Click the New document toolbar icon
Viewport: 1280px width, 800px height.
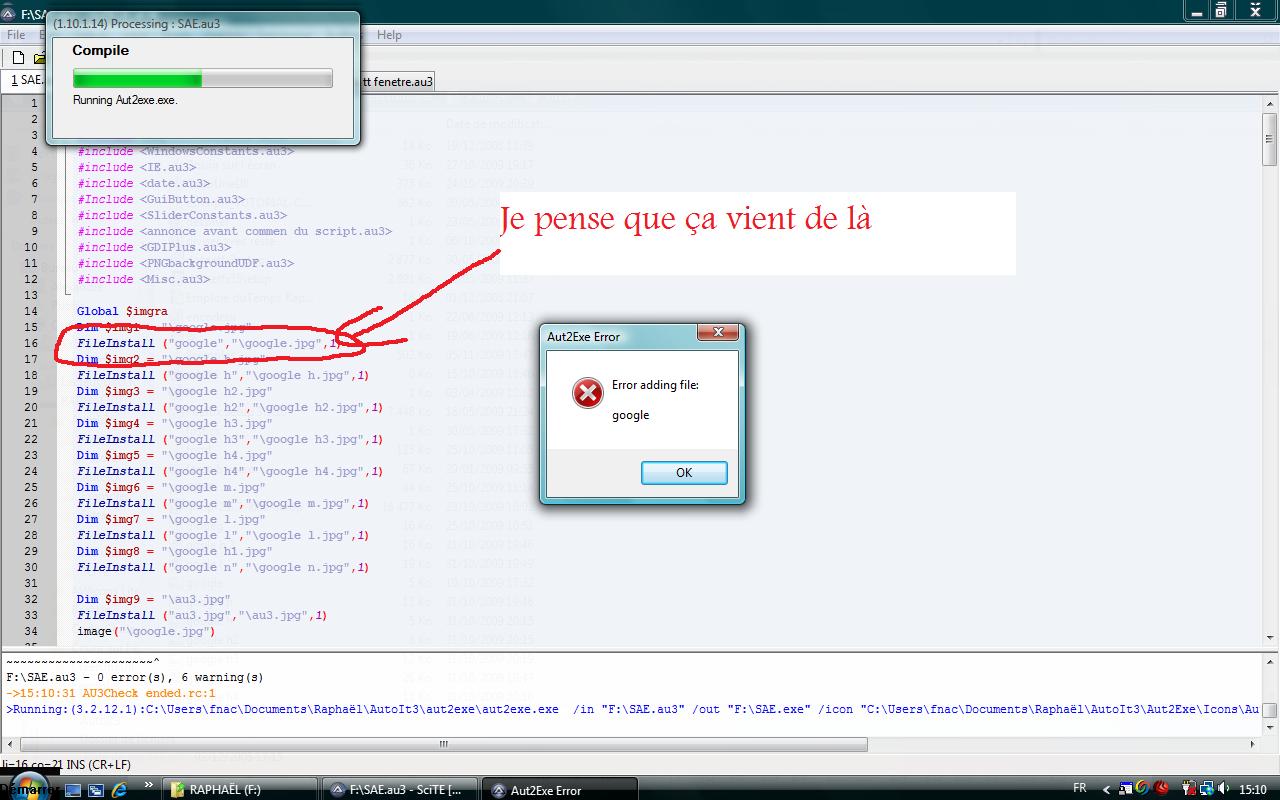coord(17,58)
